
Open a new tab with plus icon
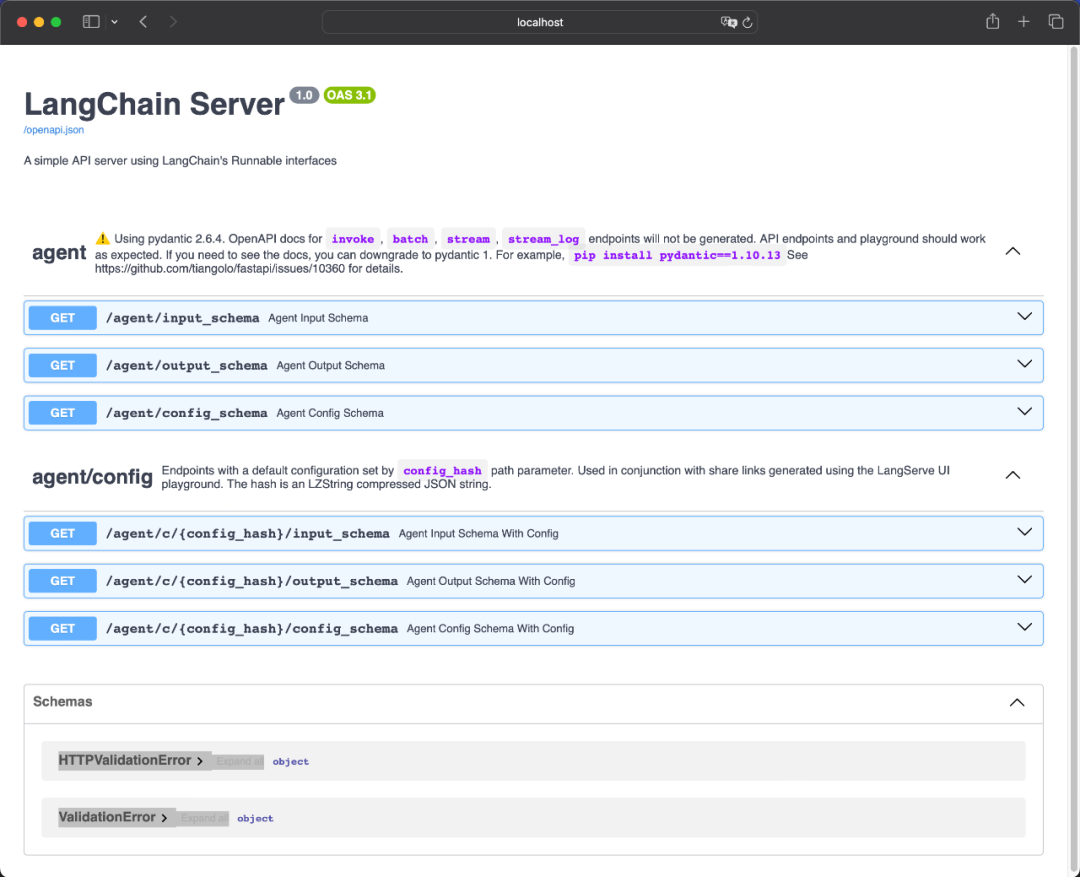1024,22
